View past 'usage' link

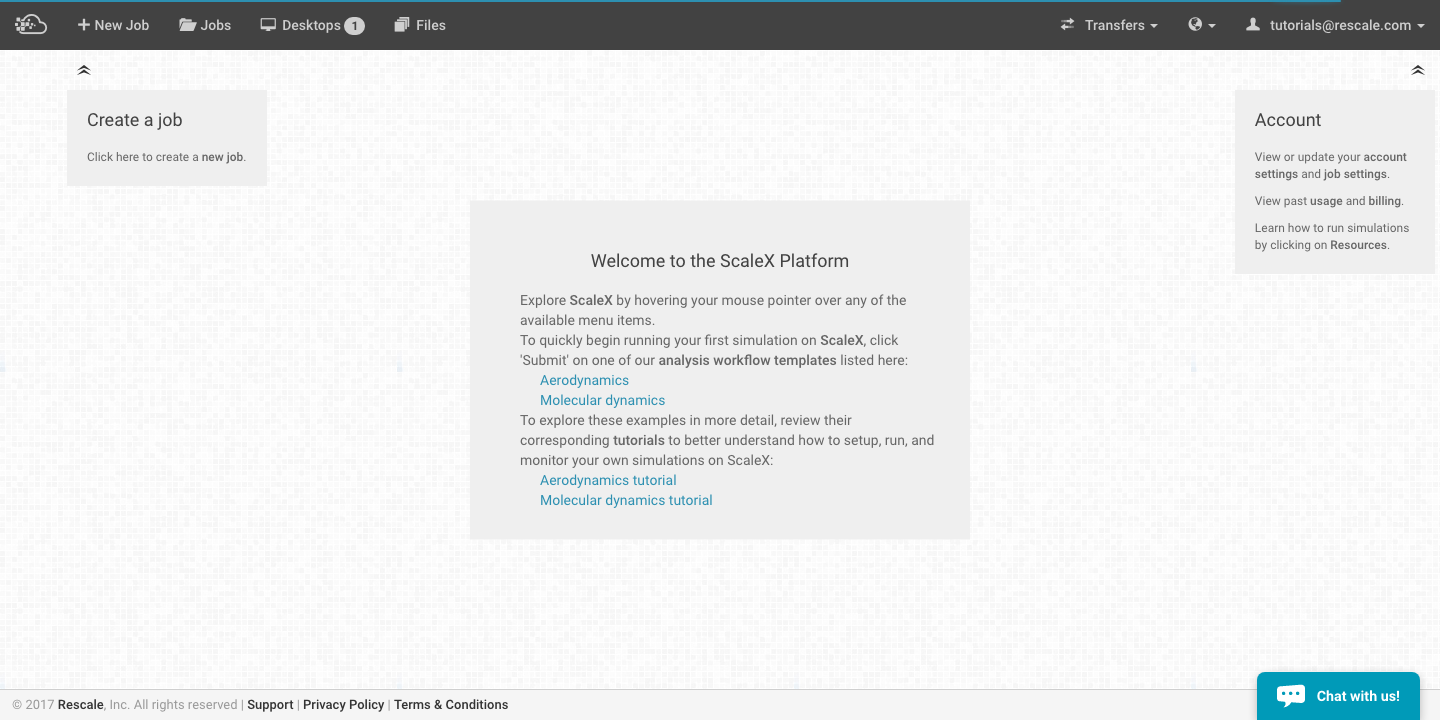point(1326,201)
